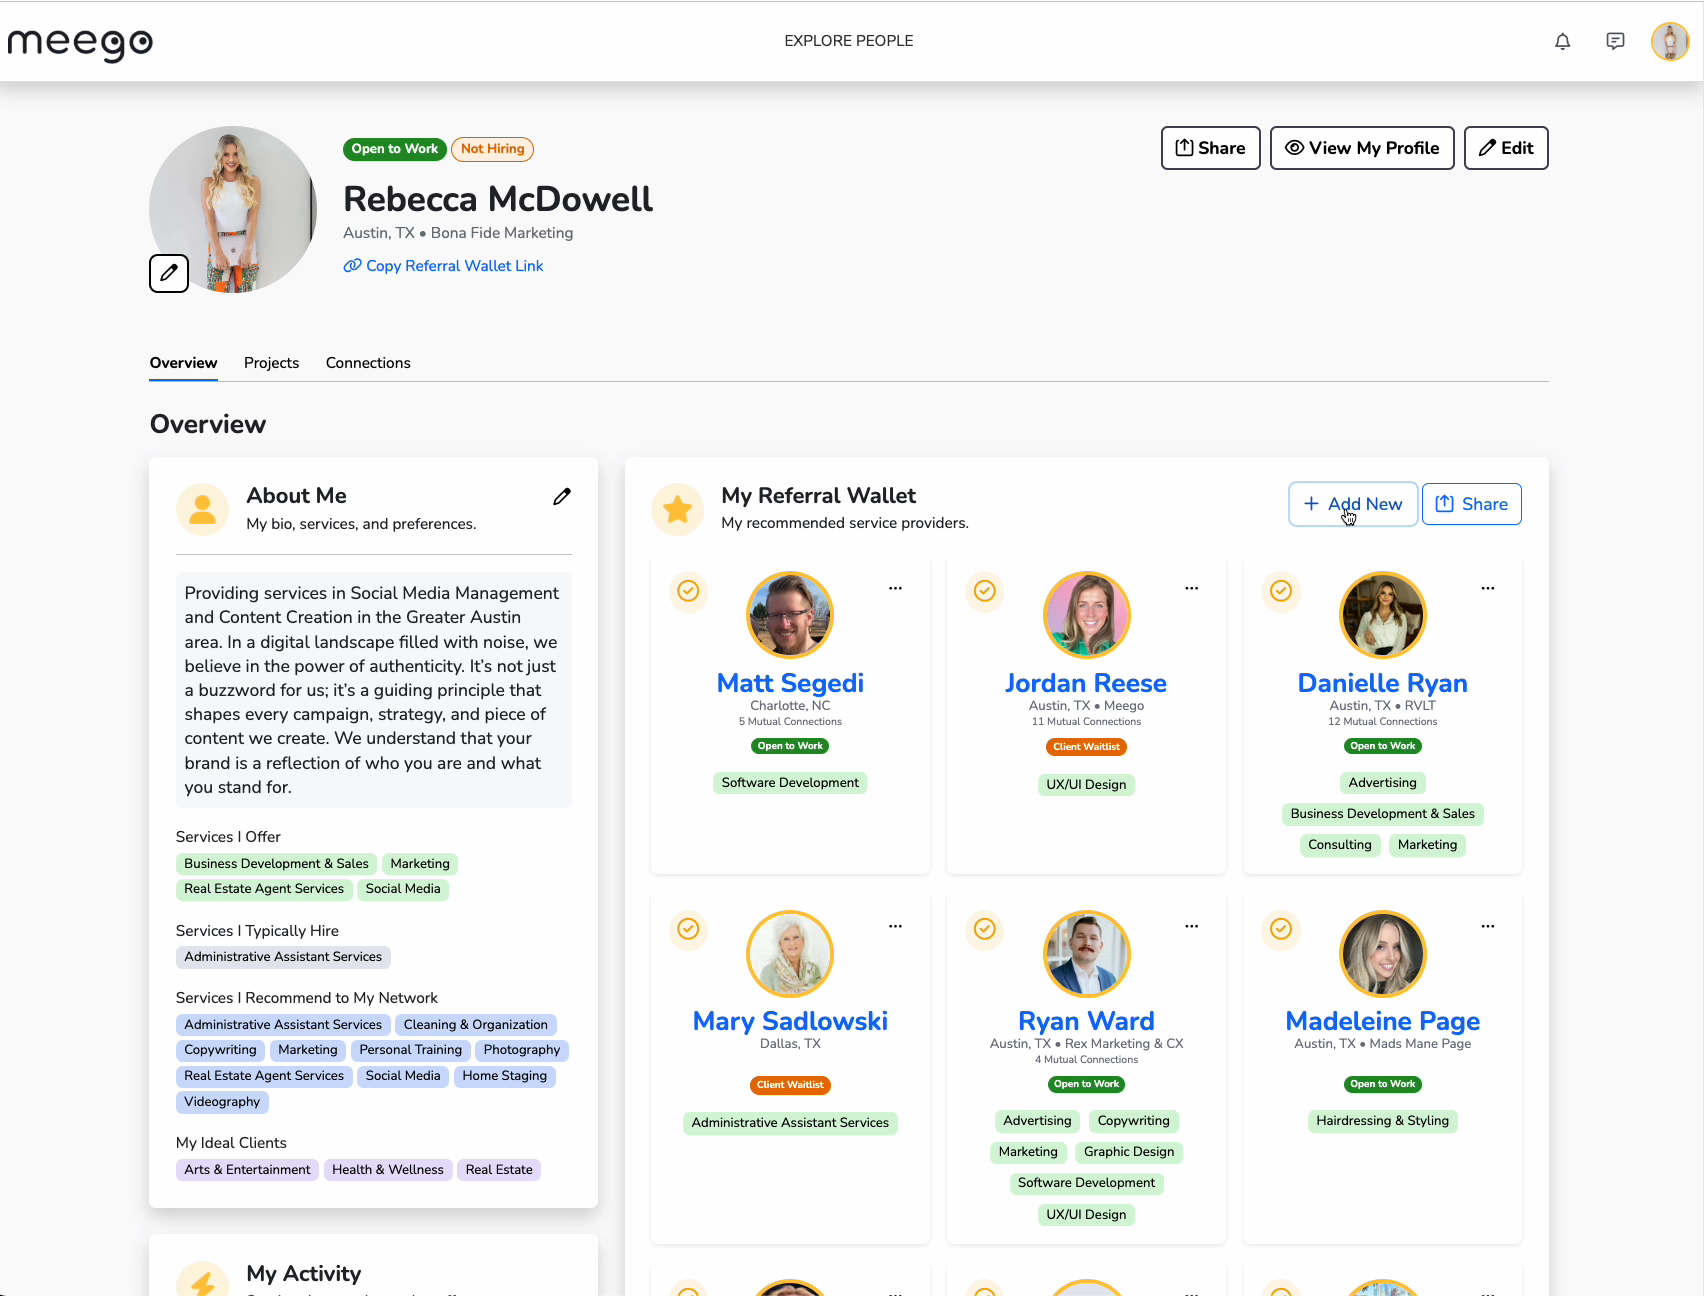Open the notifications bell icon
Image resolution: width=1704 pixels, height=1296 pixels.
[x=1562, y=41]
